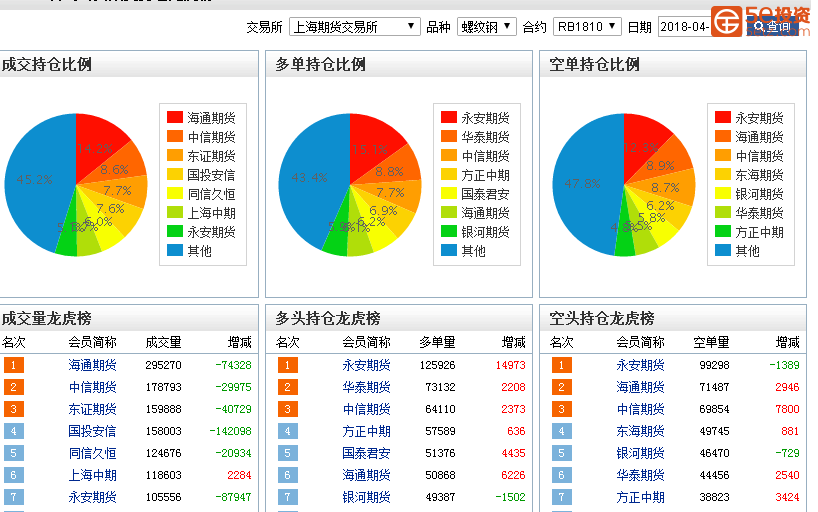This screenshot has width=818, height=512.
Task: Open the 合约 RB1810 contract dropdown
Action: pyautogui.click(x=587, y=27)
